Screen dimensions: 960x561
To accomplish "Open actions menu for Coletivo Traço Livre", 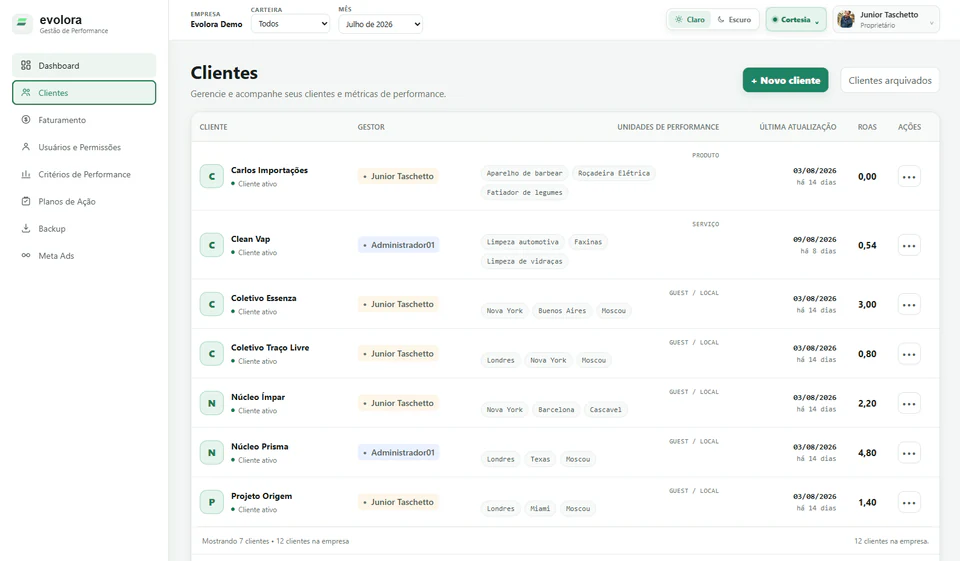I will click(909, 354).
